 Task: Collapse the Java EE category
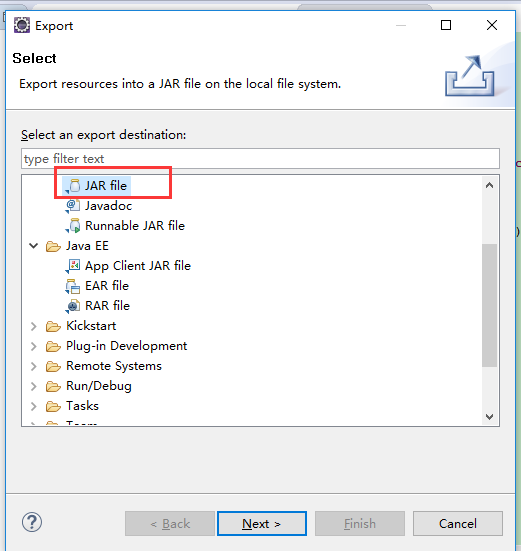coord(34,246)
